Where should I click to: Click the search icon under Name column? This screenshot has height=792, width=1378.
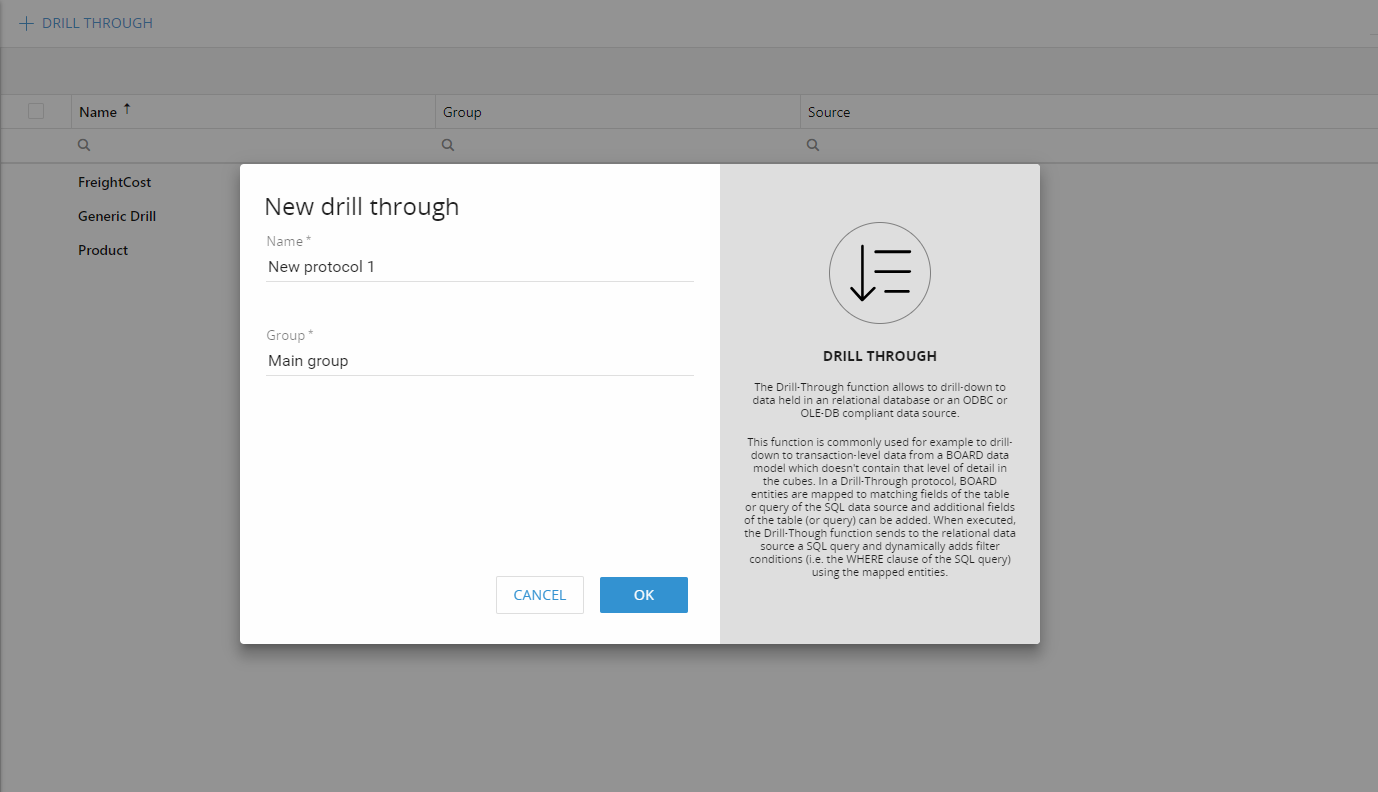coord(84,145)
